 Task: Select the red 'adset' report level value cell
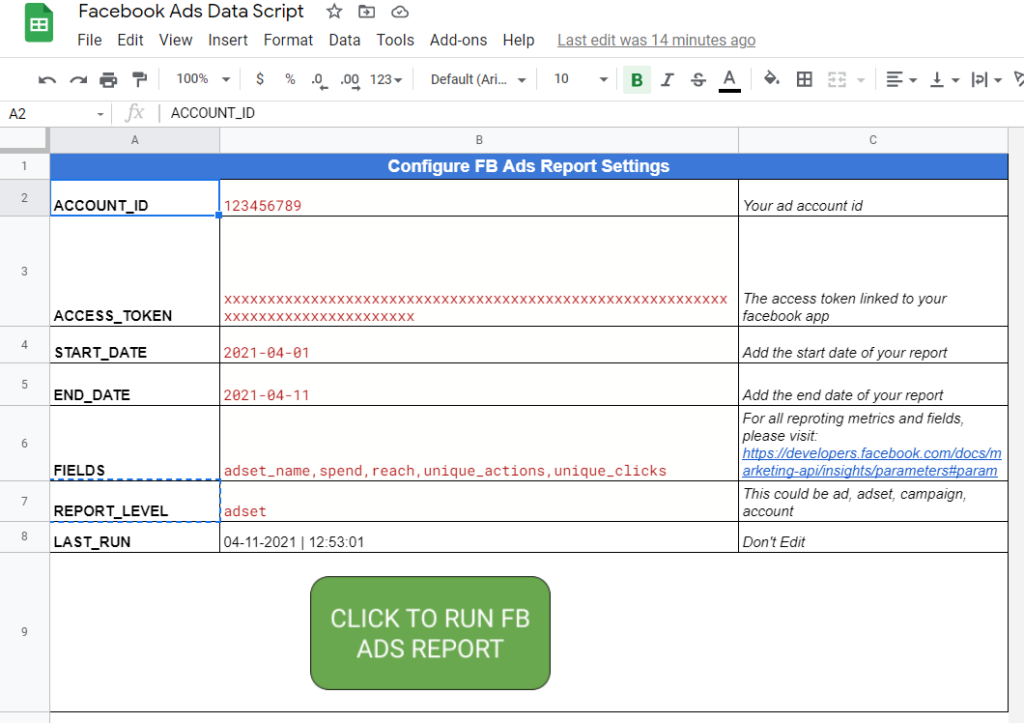click(x=479, y=502)
